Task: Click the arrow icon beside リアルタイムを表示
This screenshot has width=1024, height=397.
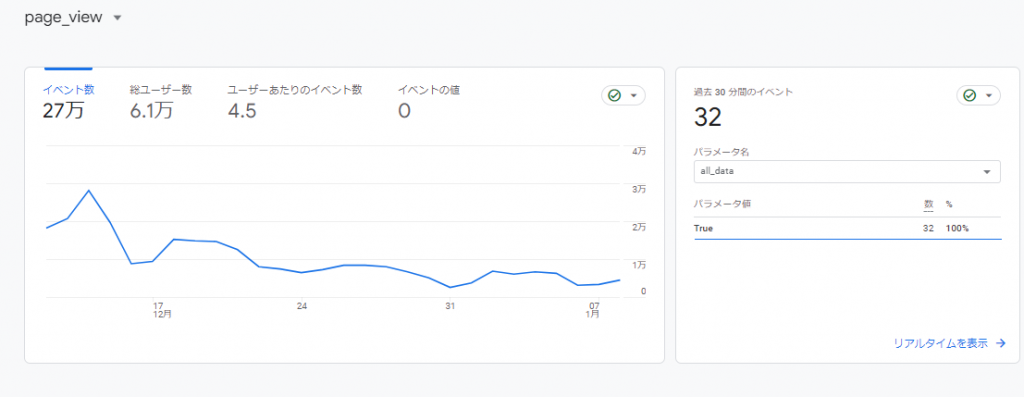Action: coord(1000,343)
